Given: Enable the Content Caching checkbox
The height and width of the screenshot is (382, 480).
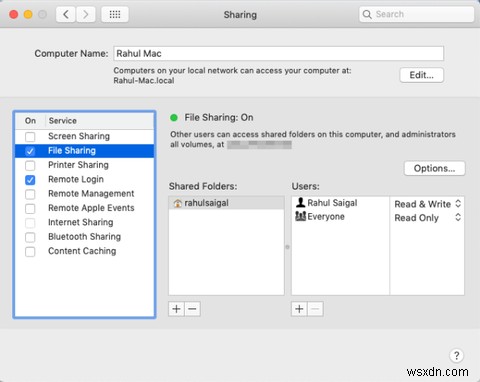Looking at the screenshot, I should (x=30, y=252).
